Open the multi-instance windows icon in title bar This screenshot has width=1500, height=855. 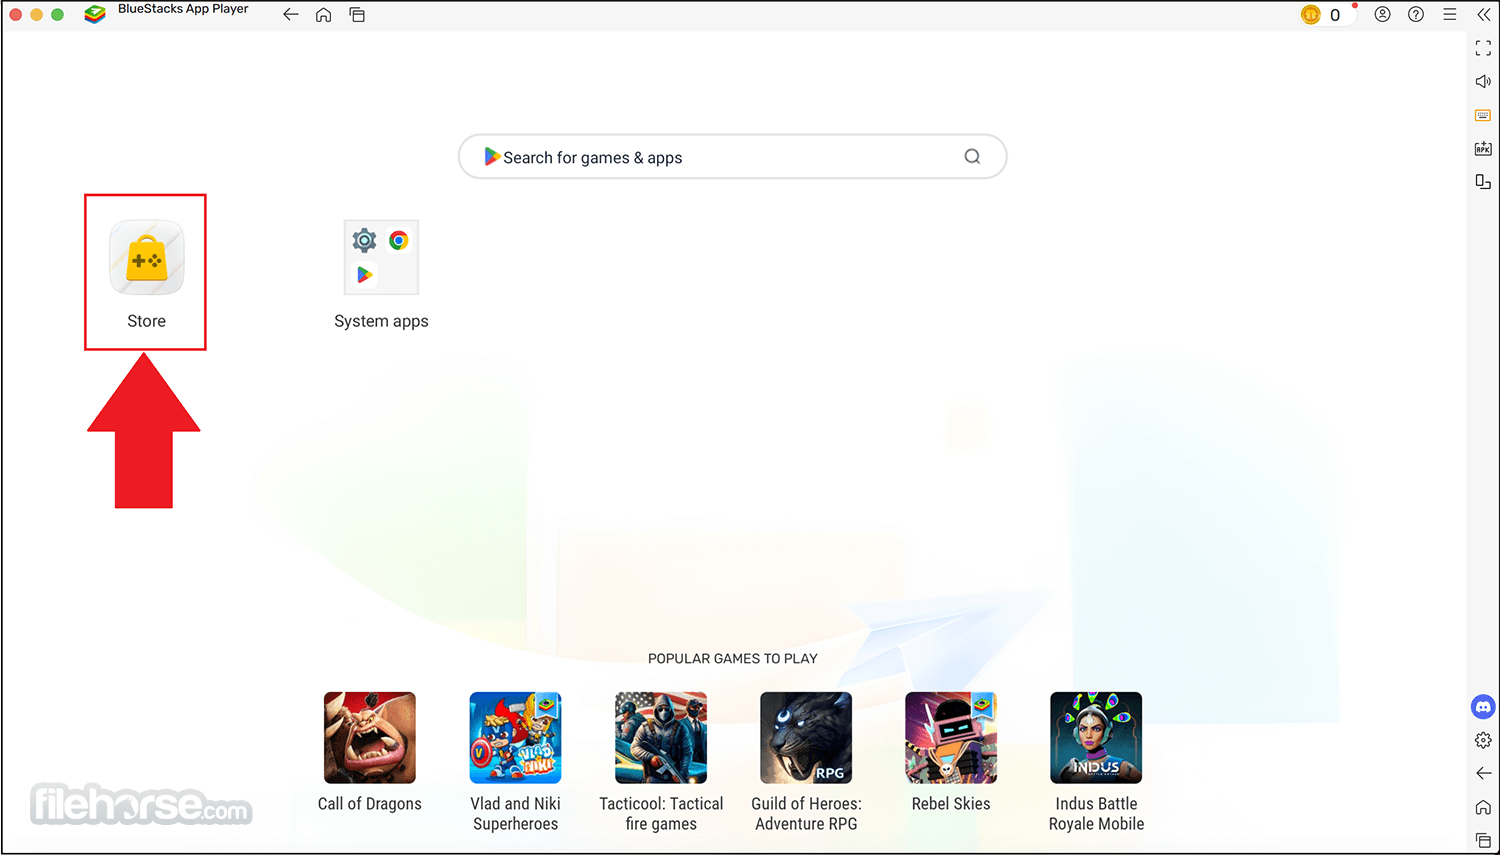pyautogui.click(x=357, y=15)
